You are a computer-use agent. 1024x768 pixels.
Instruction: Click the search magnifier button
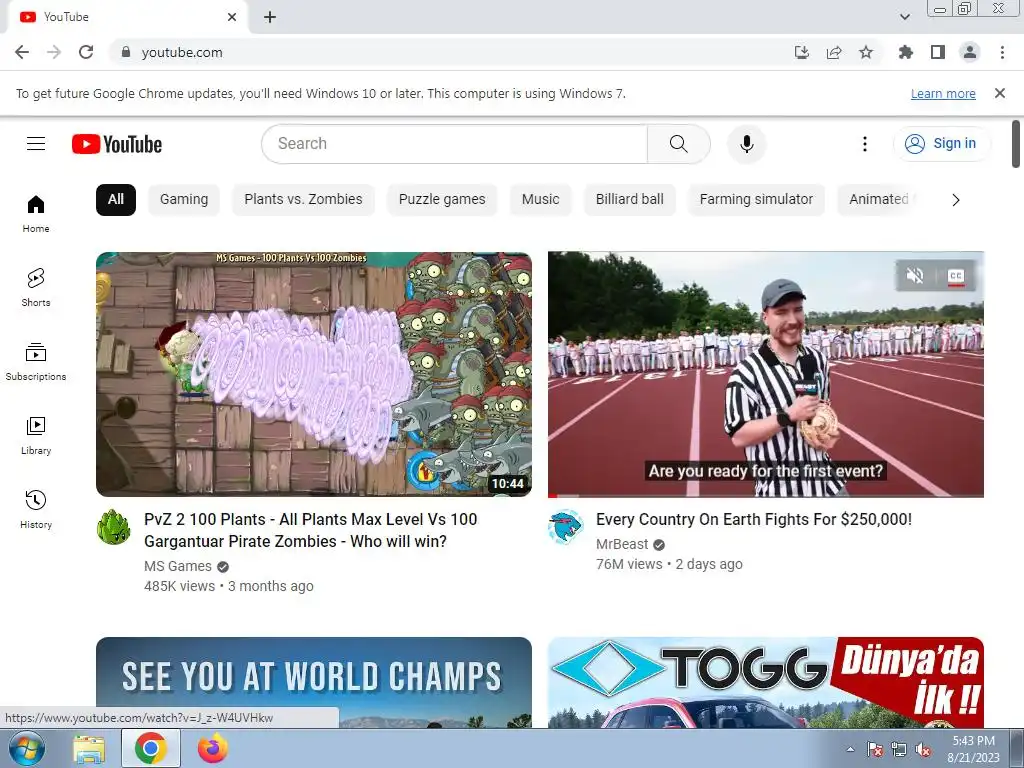click(679, 144)
